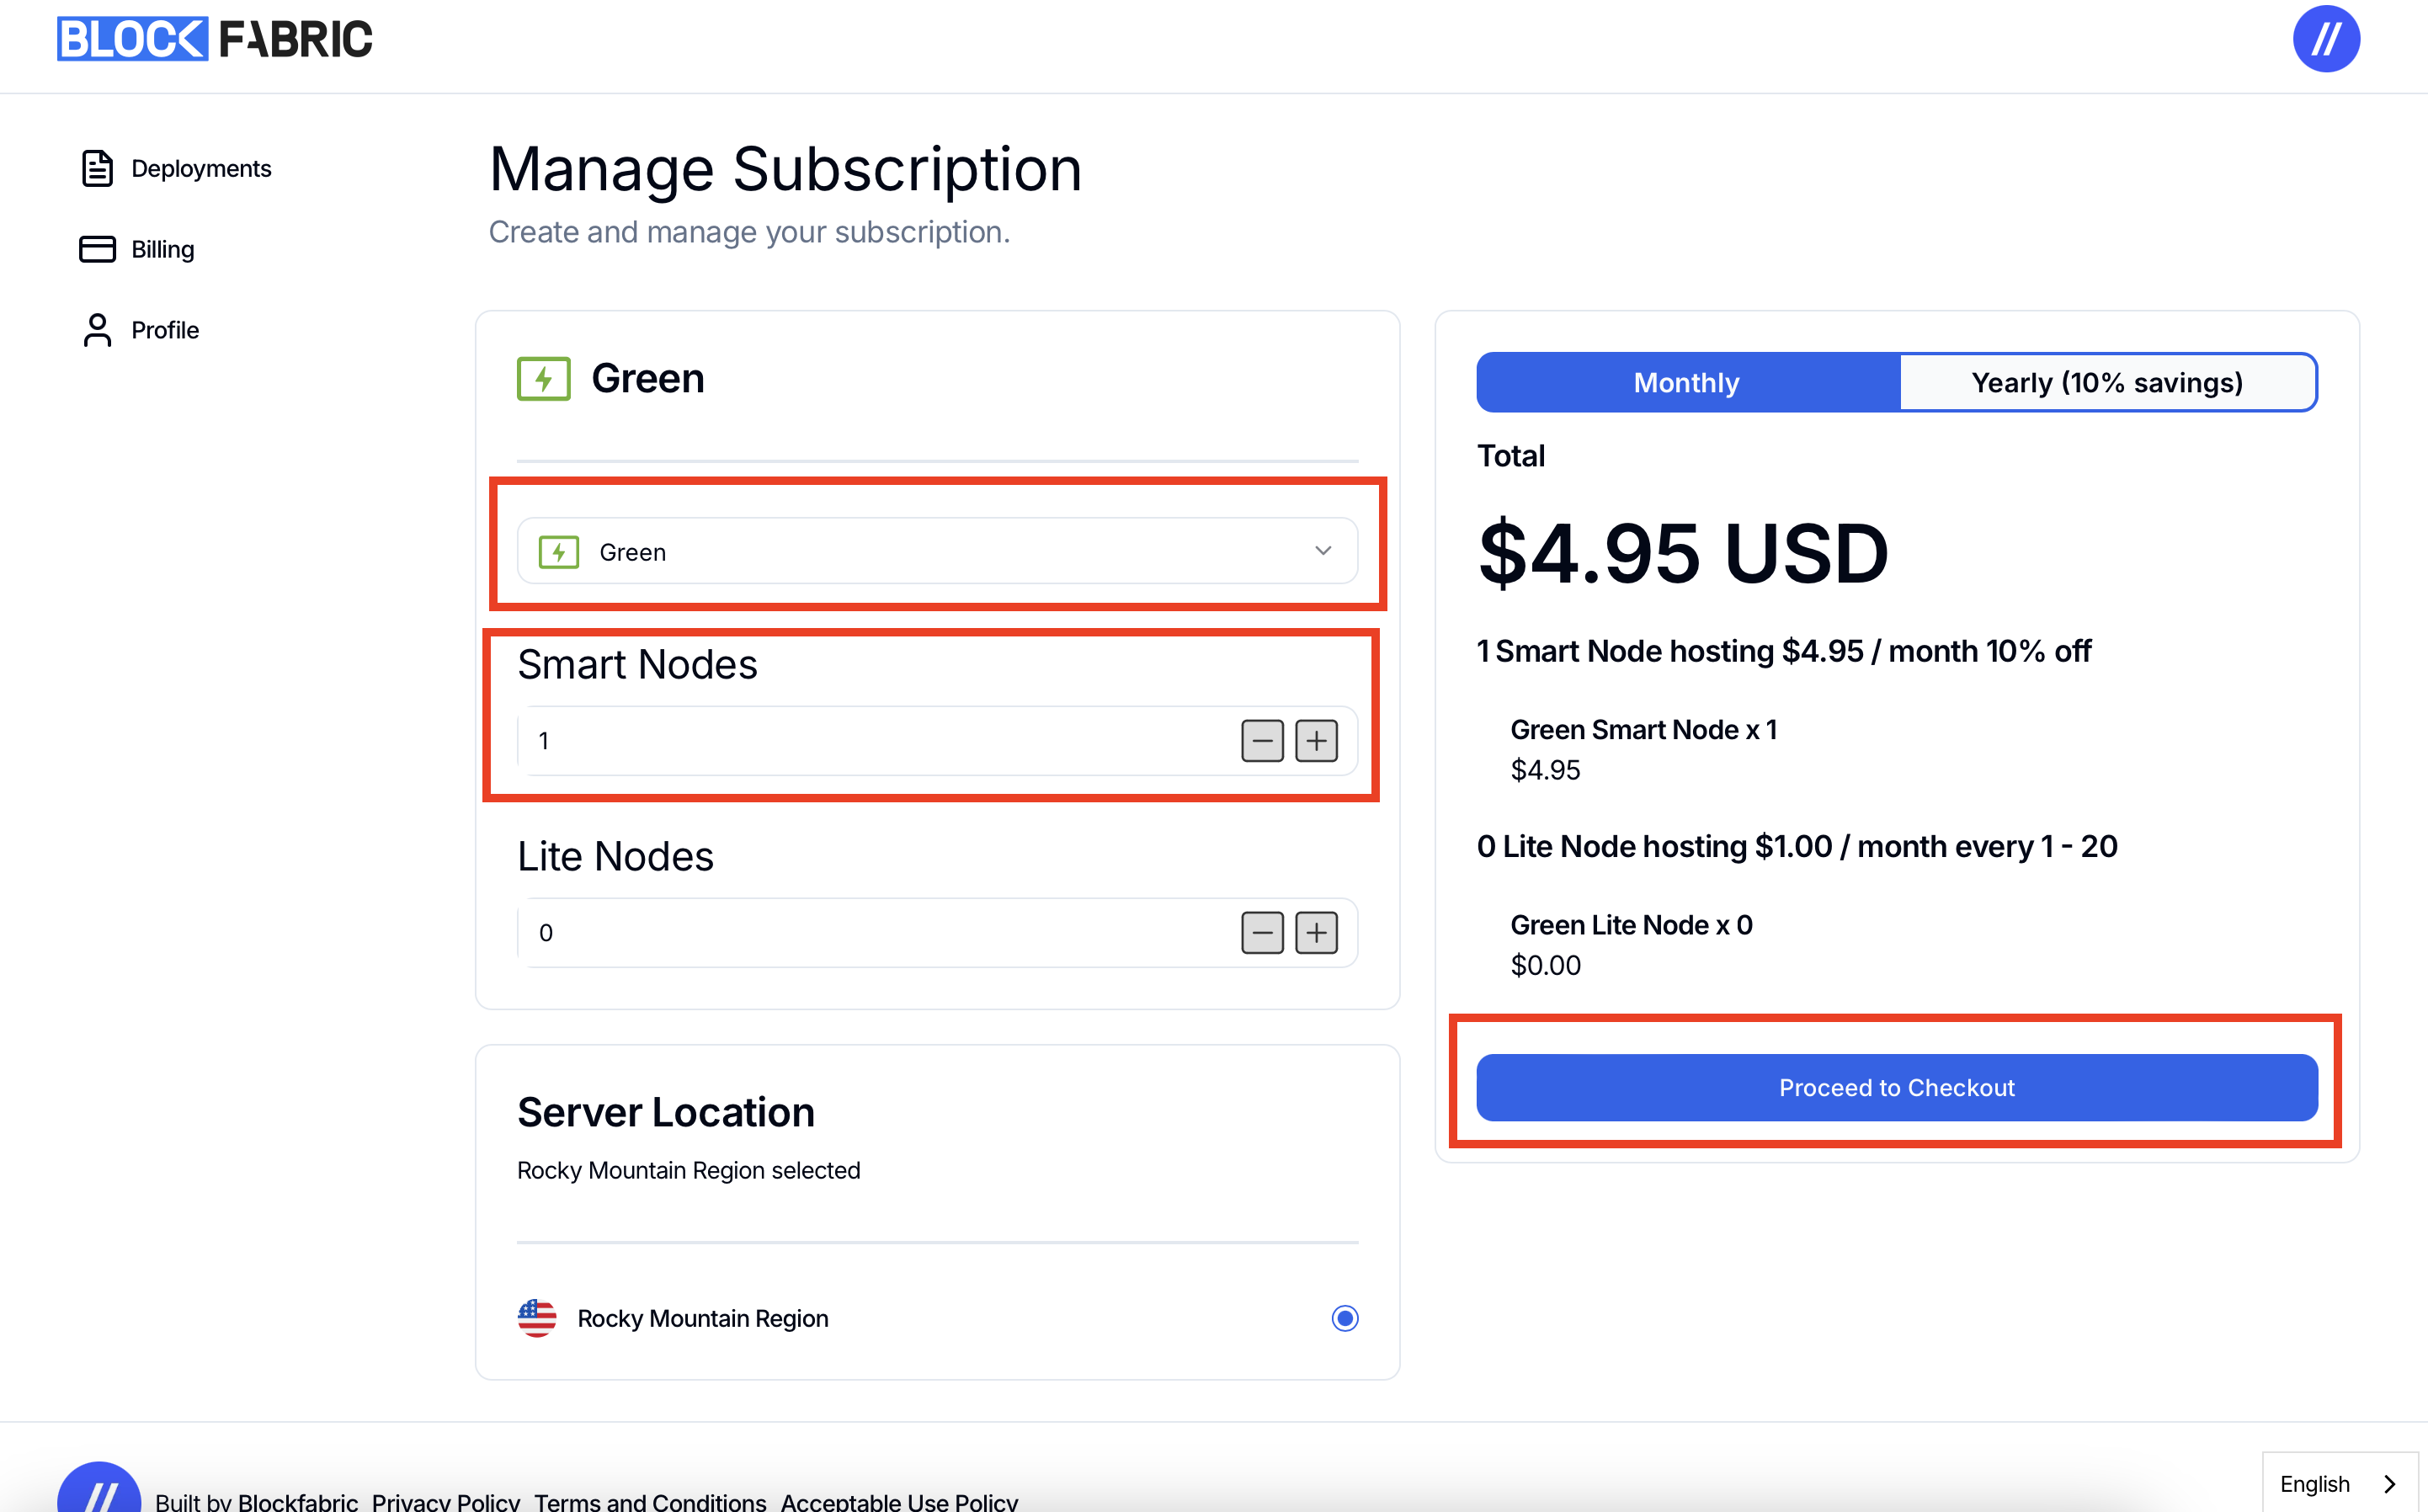Select the Rocky Mountain Region radio button
2428x1512 pixels.
(x=1345, y=1318)
